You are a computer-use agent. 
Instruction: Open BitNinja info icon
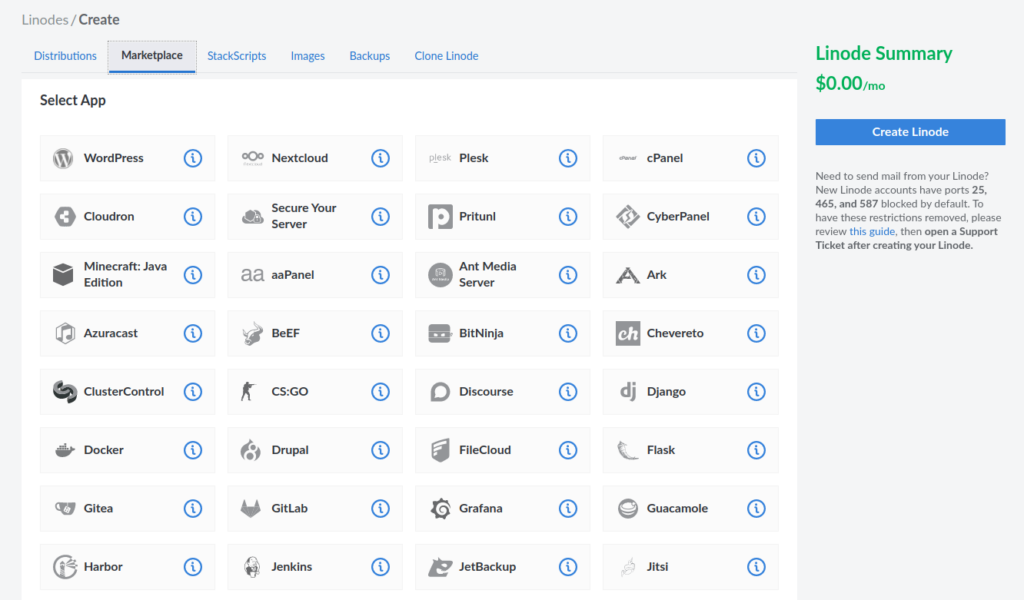coord(568,333)
